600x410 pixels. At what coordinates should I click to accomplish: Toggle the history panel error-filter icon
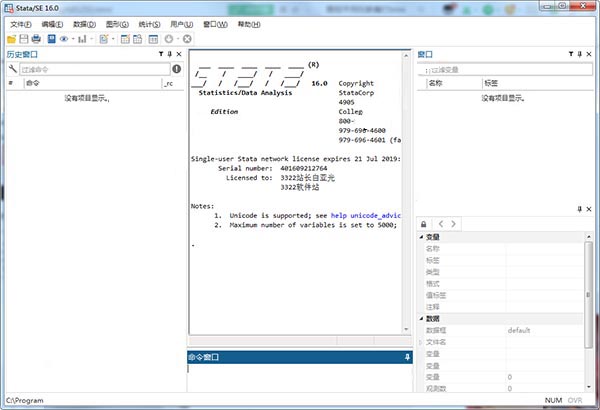pos(177,69)
